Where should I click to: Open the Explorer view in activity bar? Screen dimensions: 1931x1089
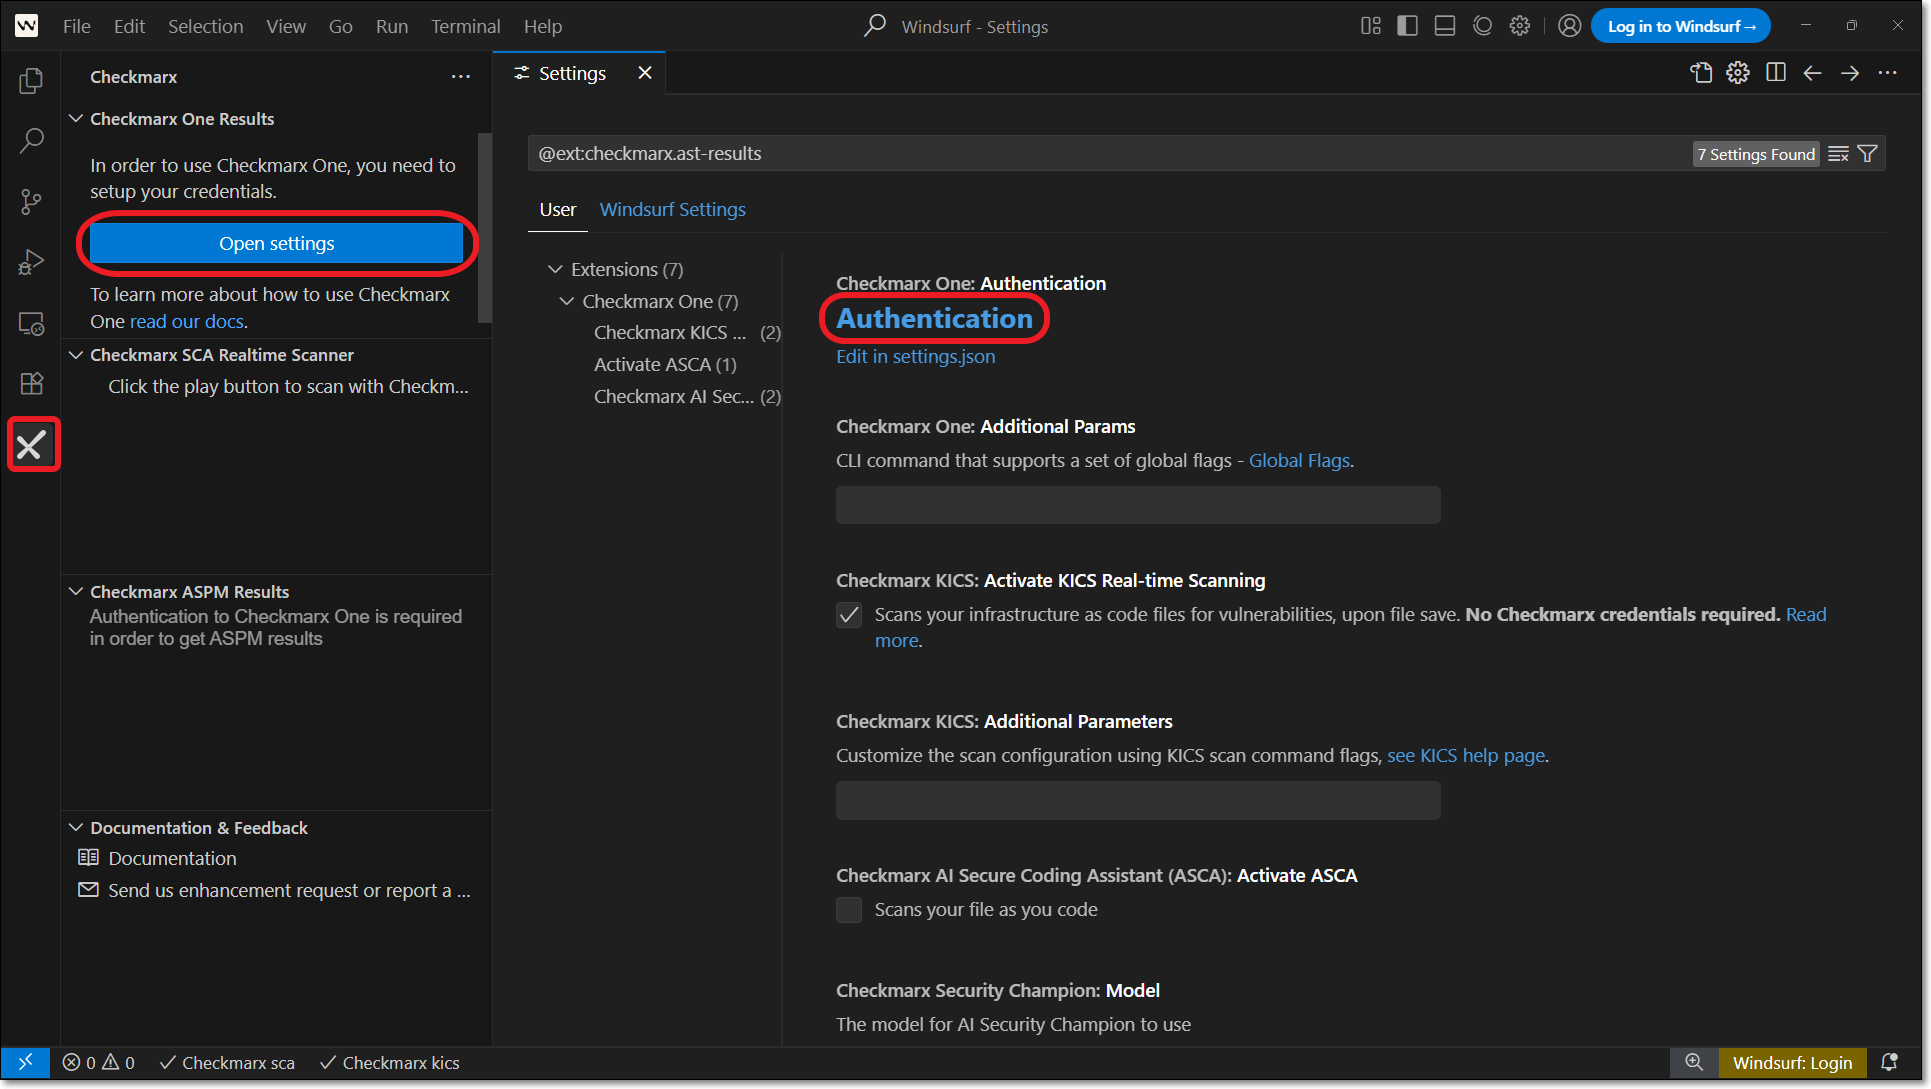(x=31, y=80)
